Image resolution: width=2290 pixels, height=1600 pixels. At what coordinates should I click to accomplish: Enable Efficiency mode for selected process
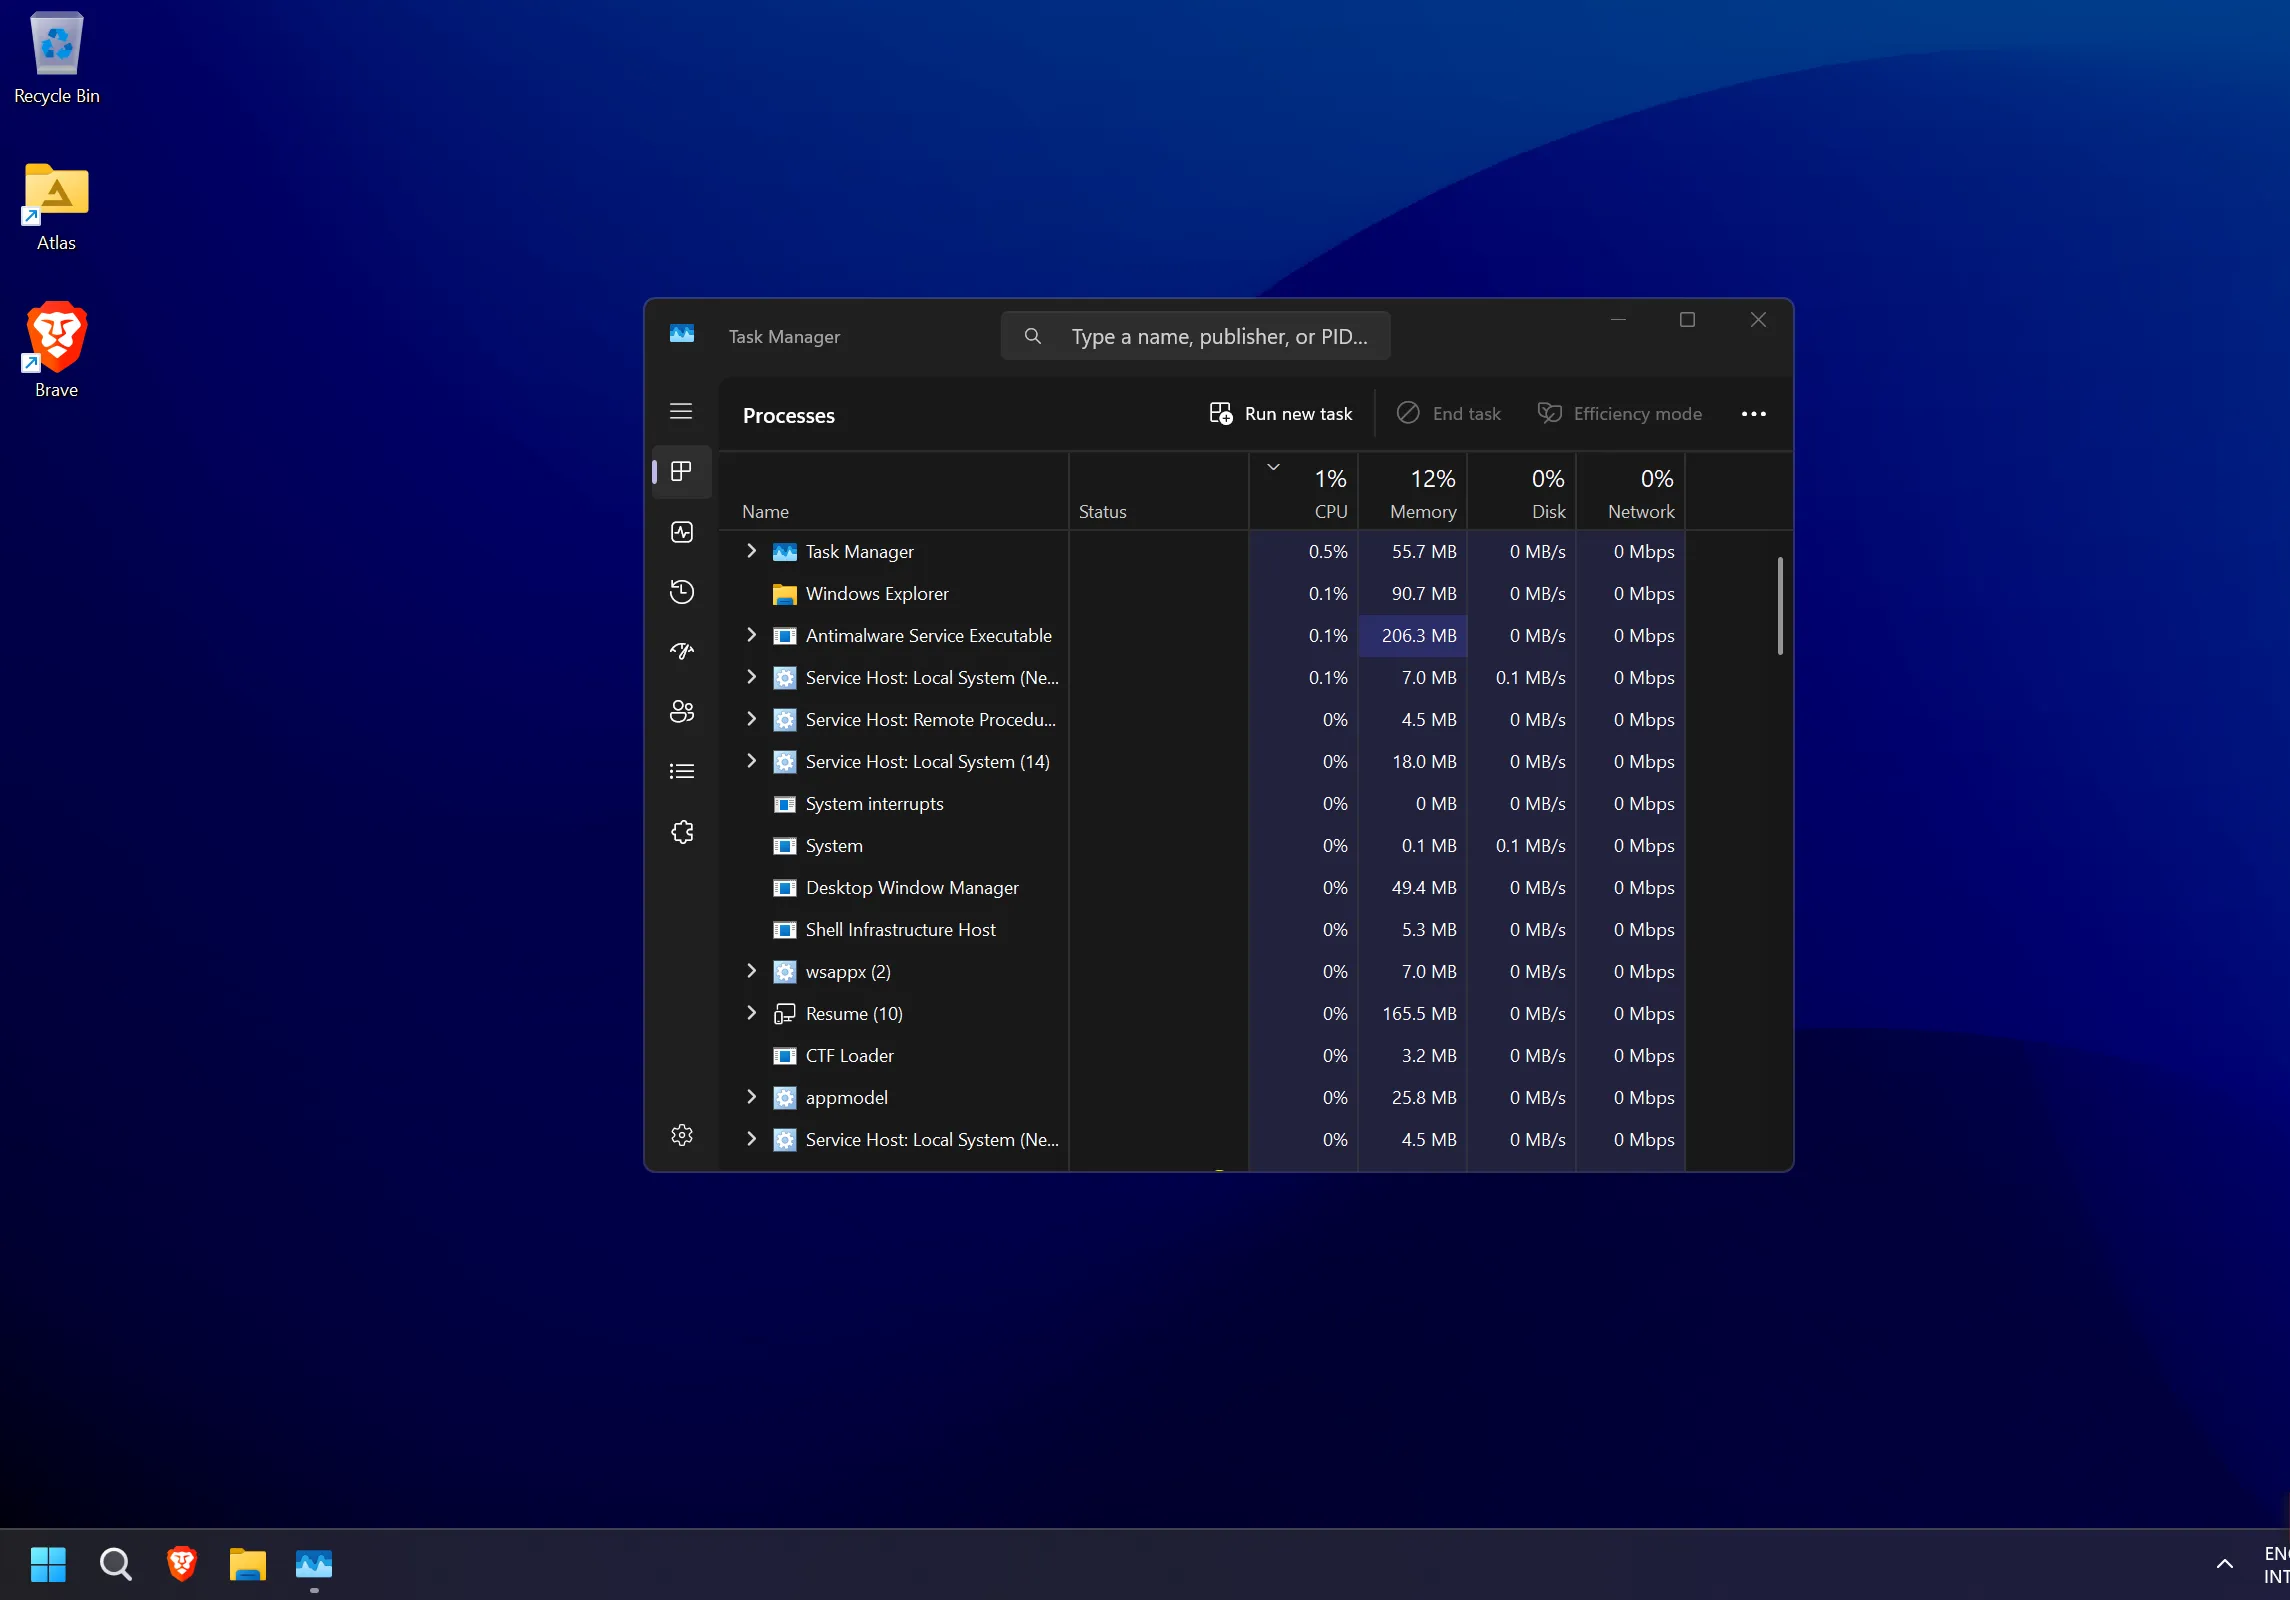[1618, 413]
